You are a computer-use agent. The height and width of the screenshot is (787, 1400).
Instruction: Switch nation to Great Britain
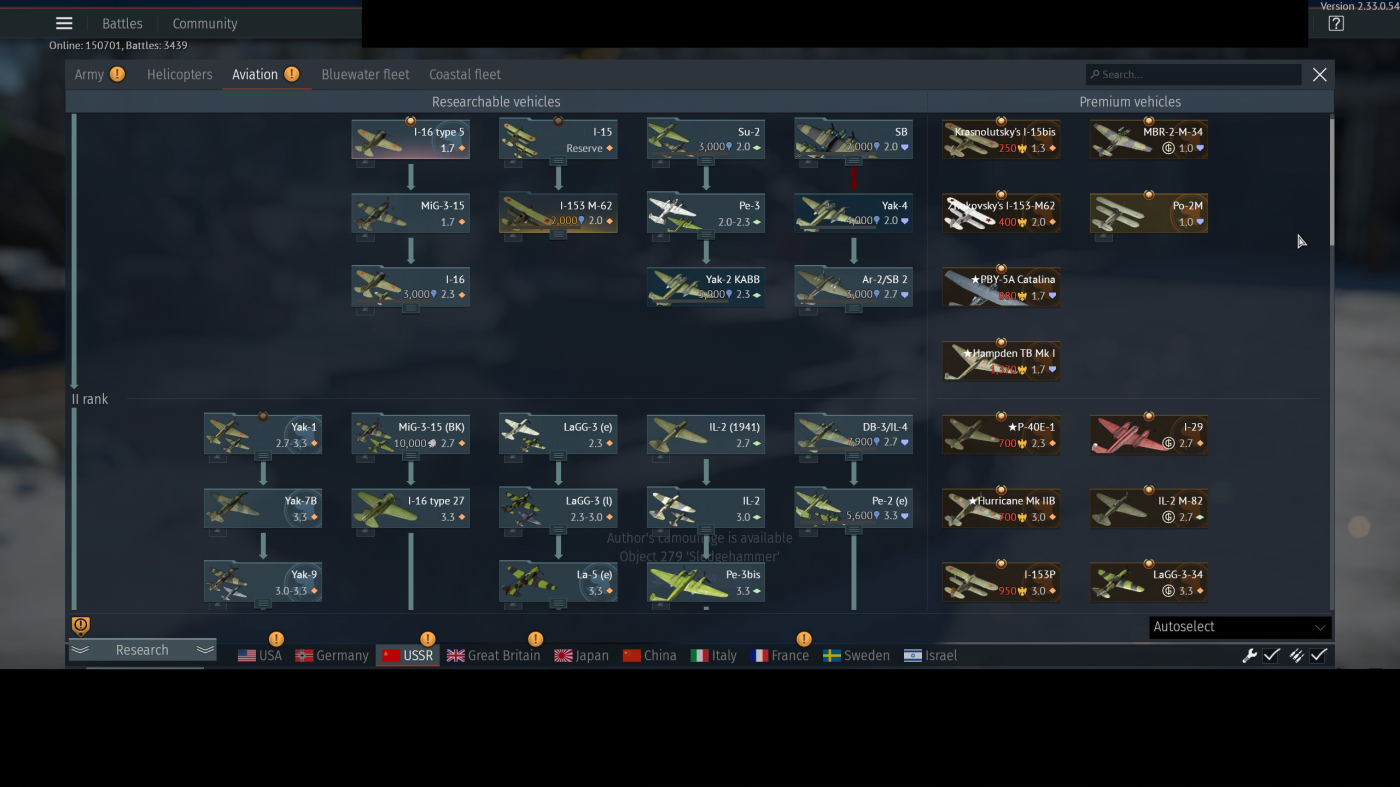[493, 656]
